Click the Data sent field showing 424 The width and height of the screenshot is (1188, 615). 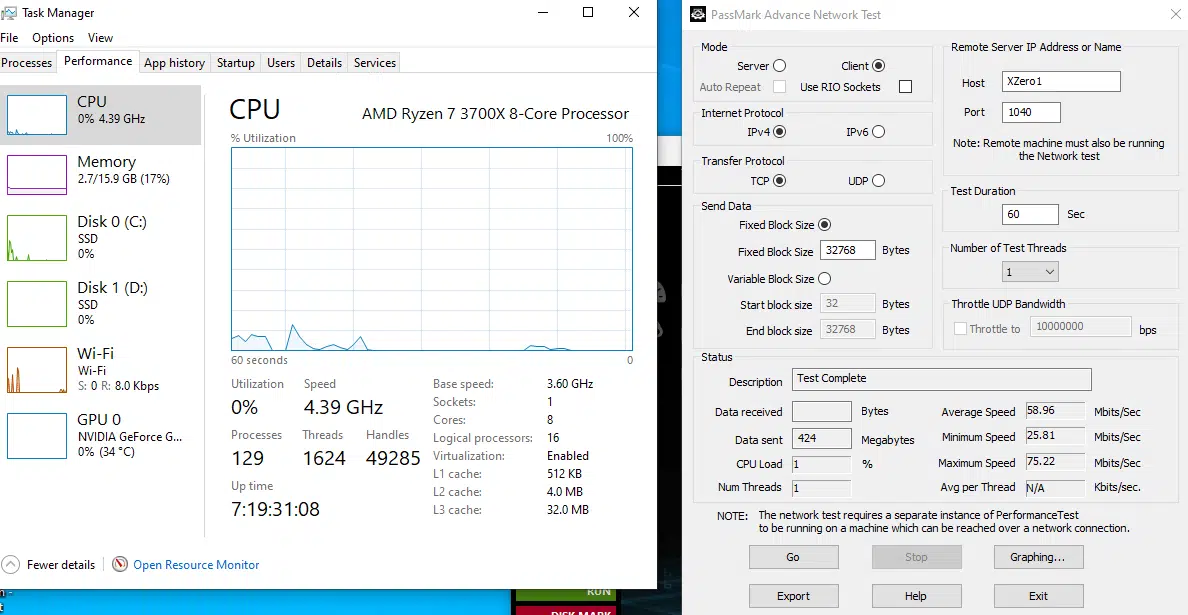coord(822,439)
